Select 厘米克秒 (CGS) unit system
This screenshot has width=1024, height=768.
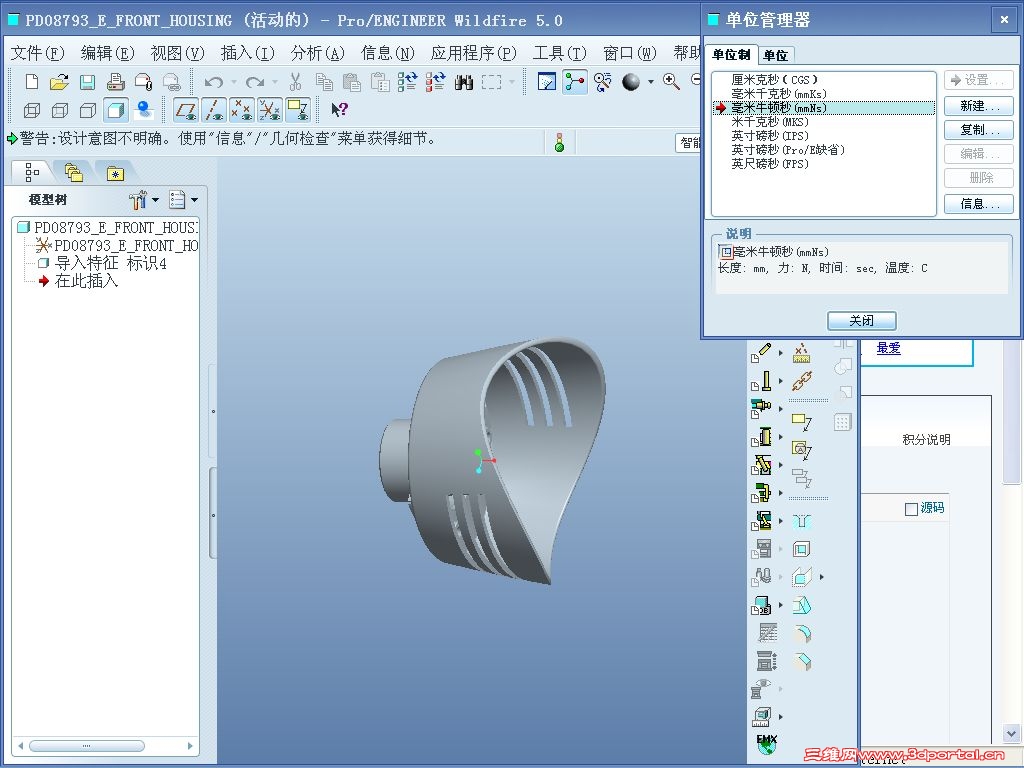click(774, 80)
